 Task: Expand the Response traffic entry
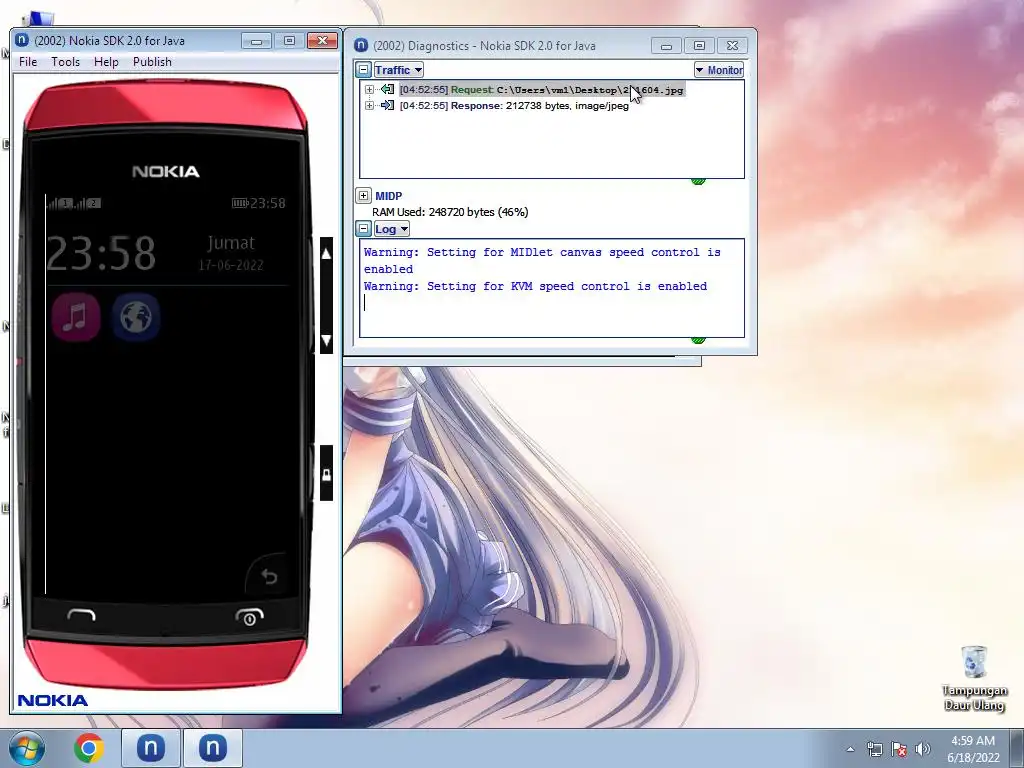(370, 105)
